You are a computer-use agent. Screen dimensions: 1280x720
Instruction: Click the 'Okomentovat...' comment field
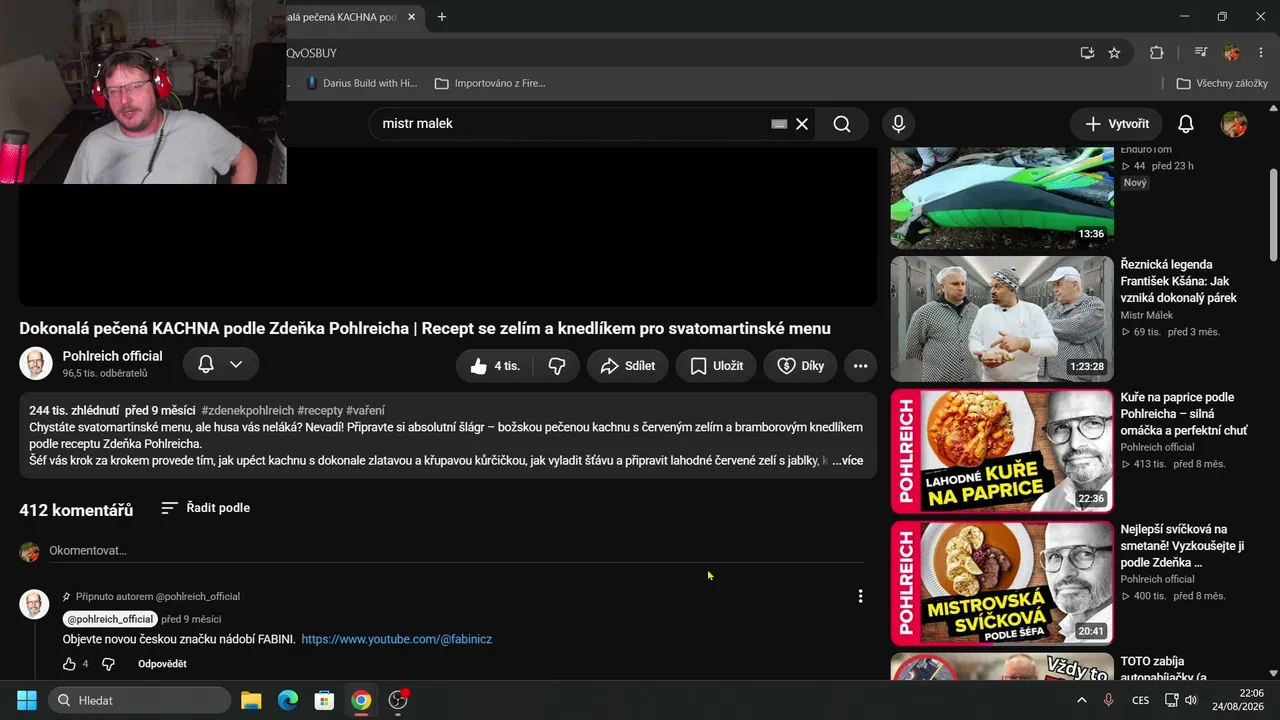tap(456, 551)
